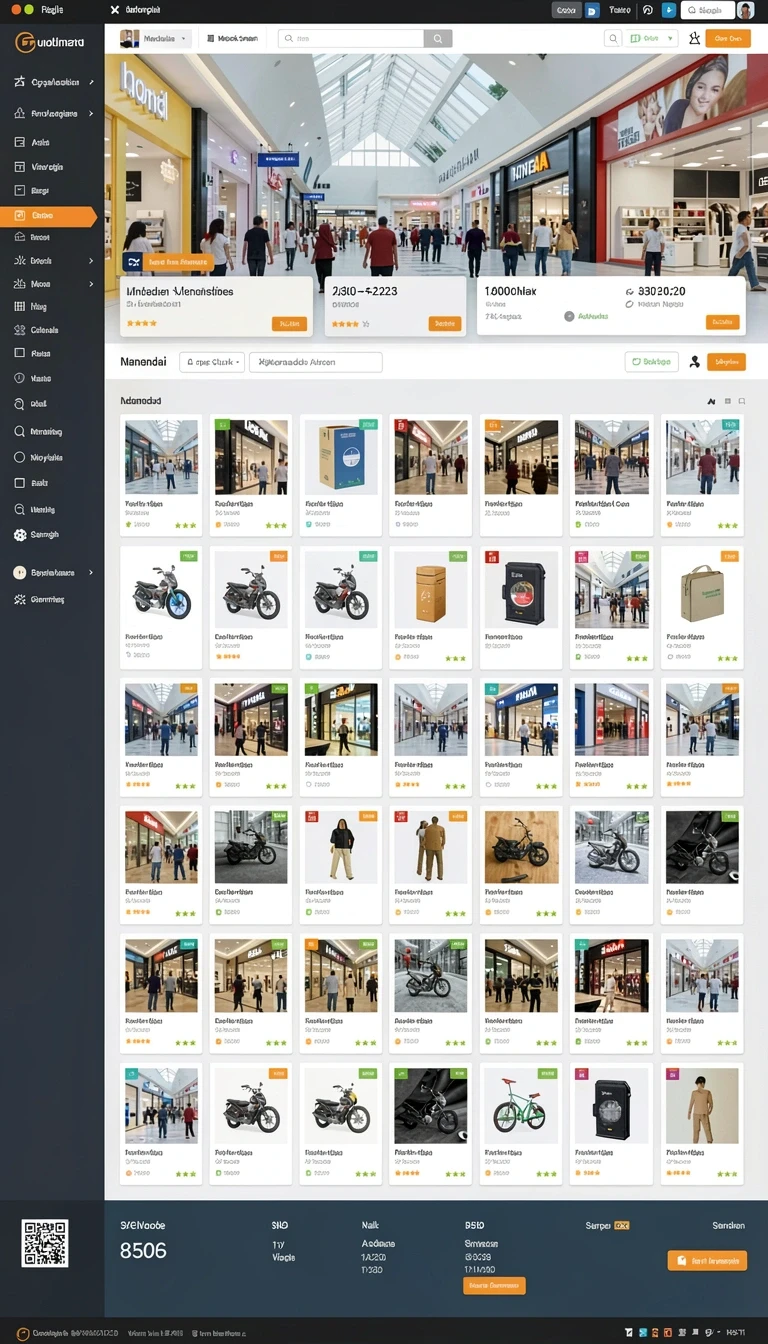
Task: Open the orange wooden box product thumbnail
Action: pyautogui.click(x=431, y=588)
